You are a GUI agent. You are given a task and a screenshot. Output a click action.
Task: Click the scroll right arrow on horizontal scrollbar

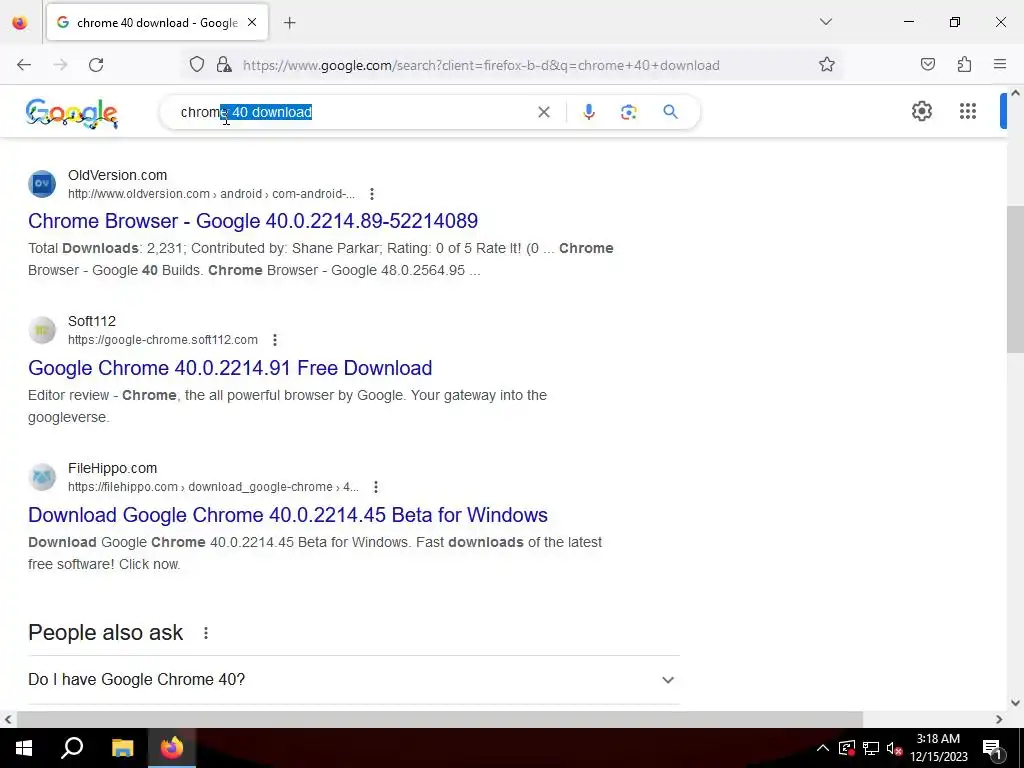pos(999,719)
